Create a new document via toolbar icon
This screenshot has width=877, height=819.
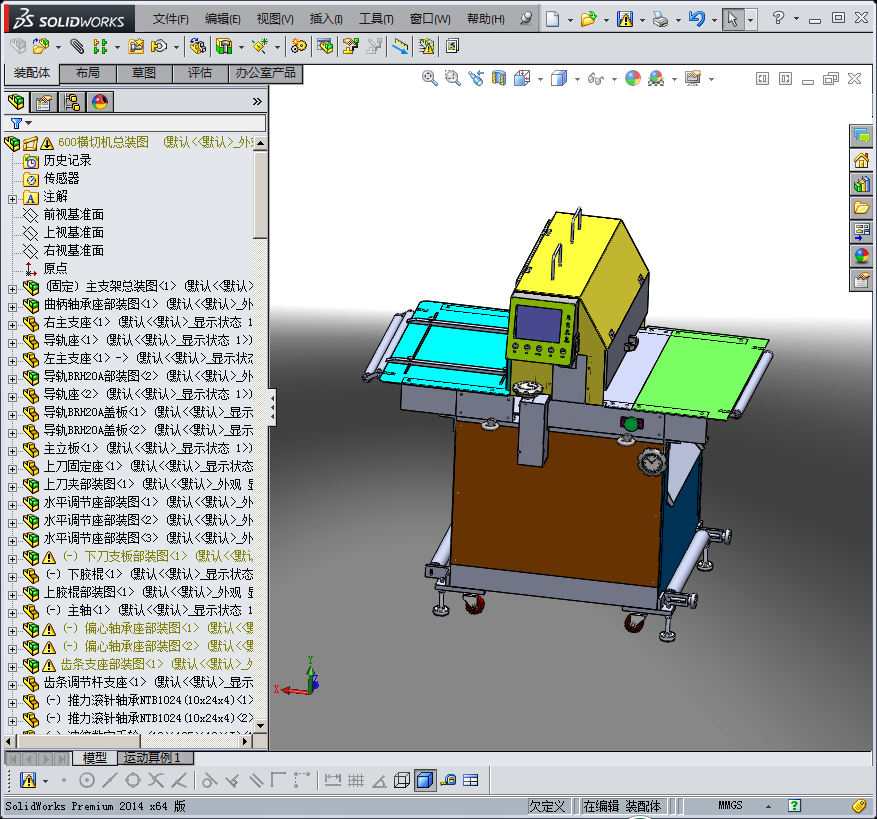coord(553,19)
